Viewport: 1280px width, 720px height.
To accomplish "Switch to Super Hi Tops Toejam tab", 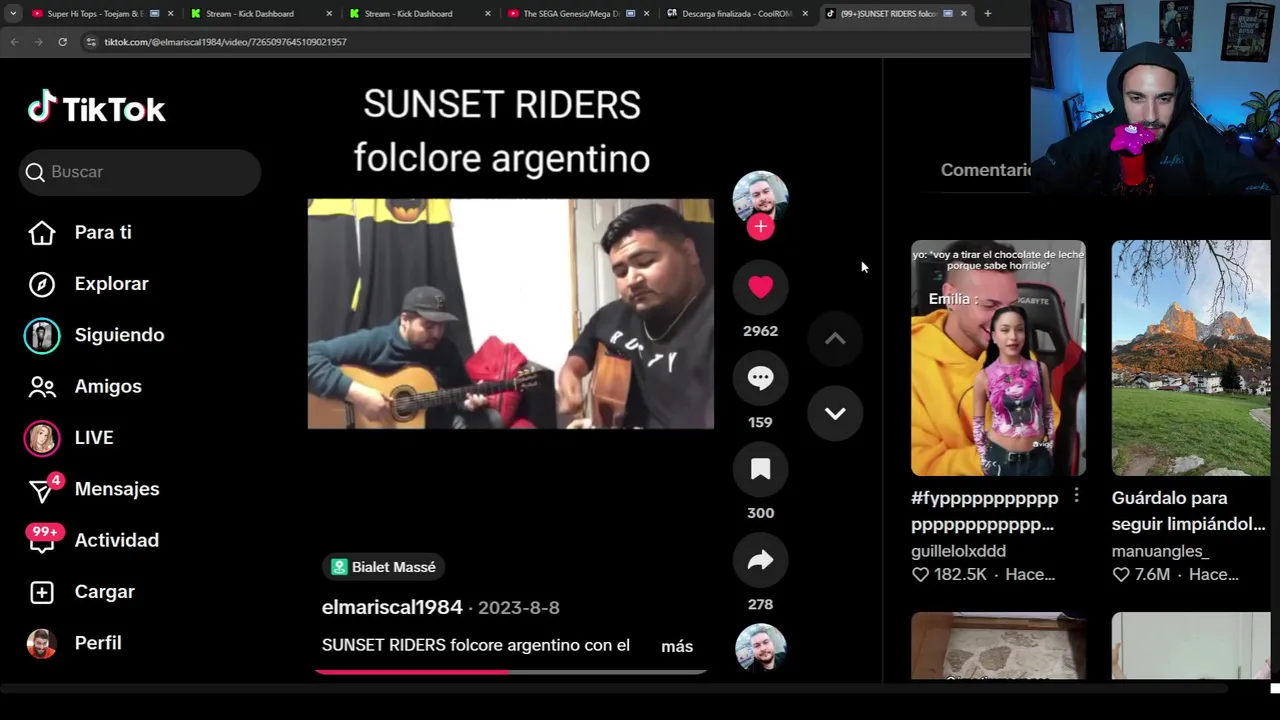I will 95,14.
